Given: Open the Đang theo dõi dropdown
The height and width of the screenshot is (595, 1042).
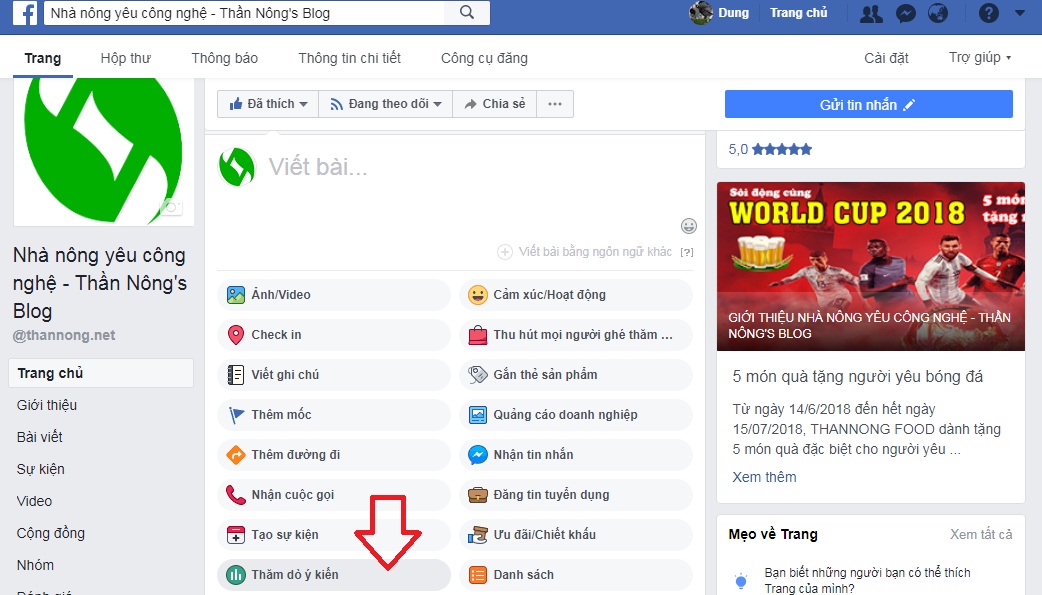Looking at the screenshot, I should point(386,104).
